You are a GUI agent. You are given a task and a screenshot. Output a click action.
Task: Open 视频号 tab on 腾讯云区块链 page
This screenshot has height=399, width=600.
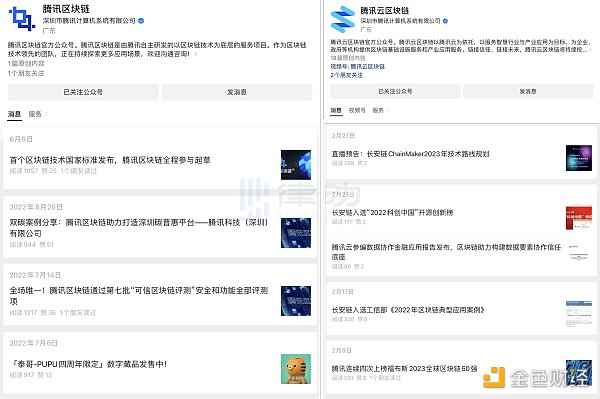(357, 110)
